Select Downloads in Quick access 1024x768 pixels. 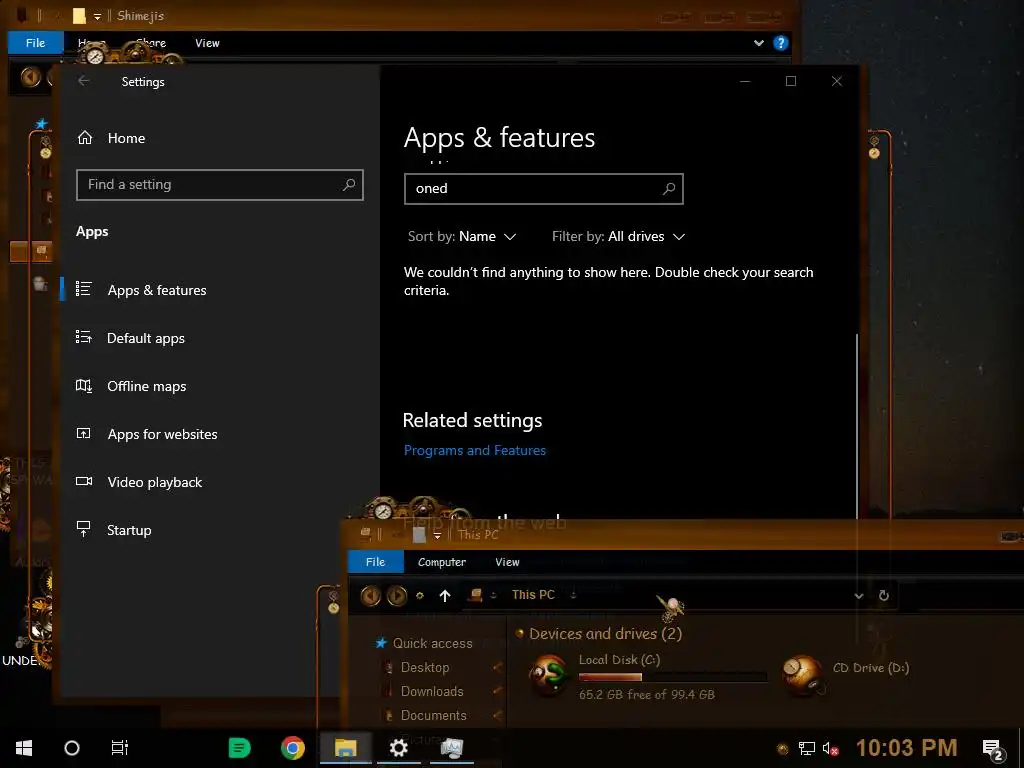tap(432, 691)
